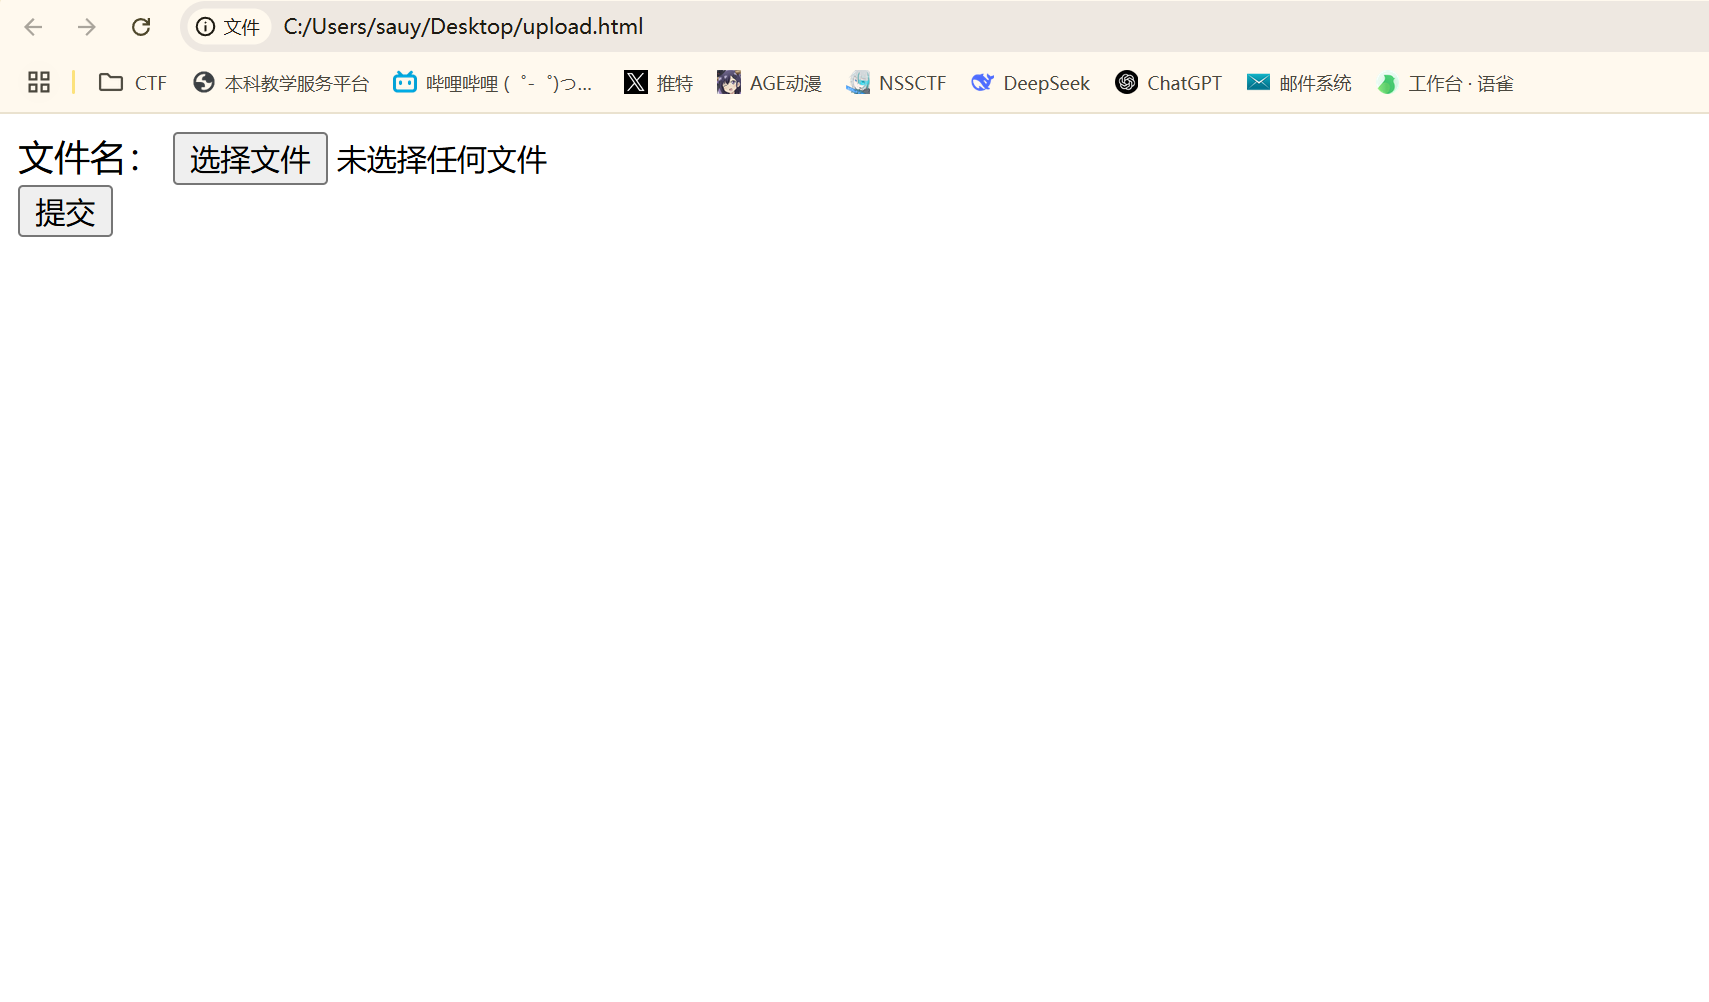This screenshot has height=1002, width=1709.
Task: Open the 推特 X bookmark
Action: (x=658, y=83)
